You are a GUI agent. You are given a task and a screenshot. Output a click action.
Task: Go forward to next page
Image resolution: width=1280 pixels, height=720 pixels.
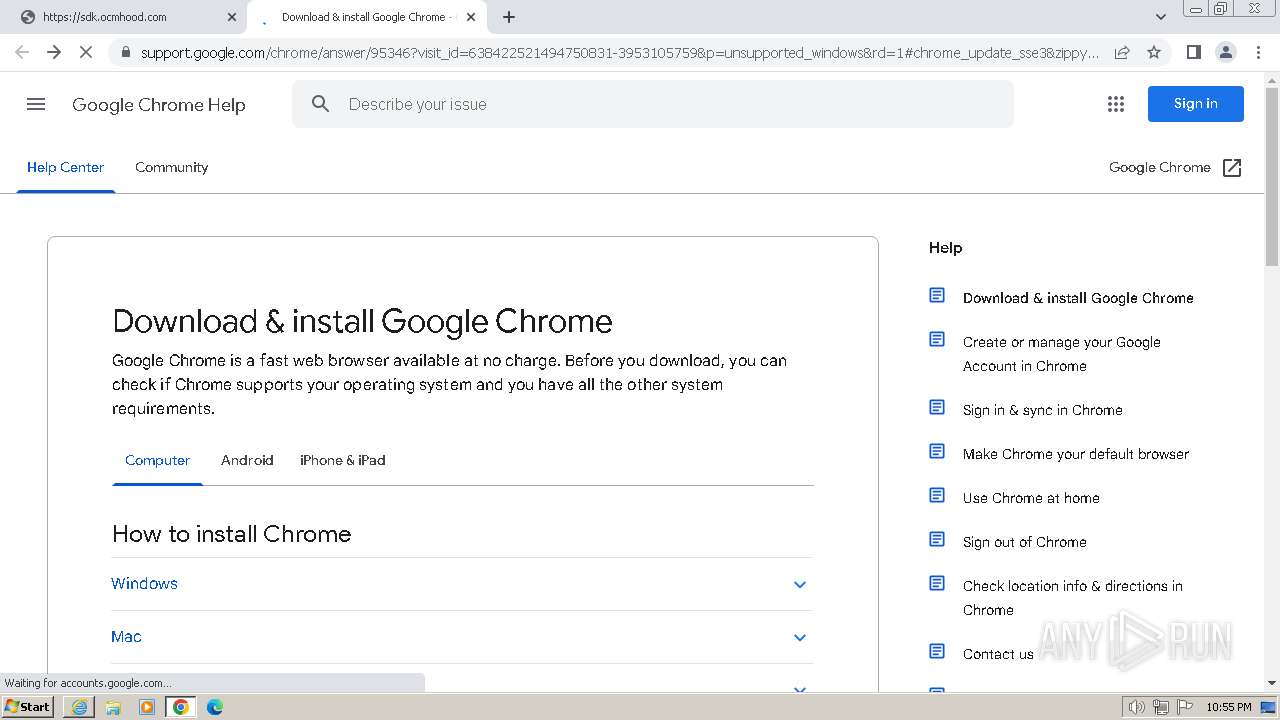[x=54, y=52]
